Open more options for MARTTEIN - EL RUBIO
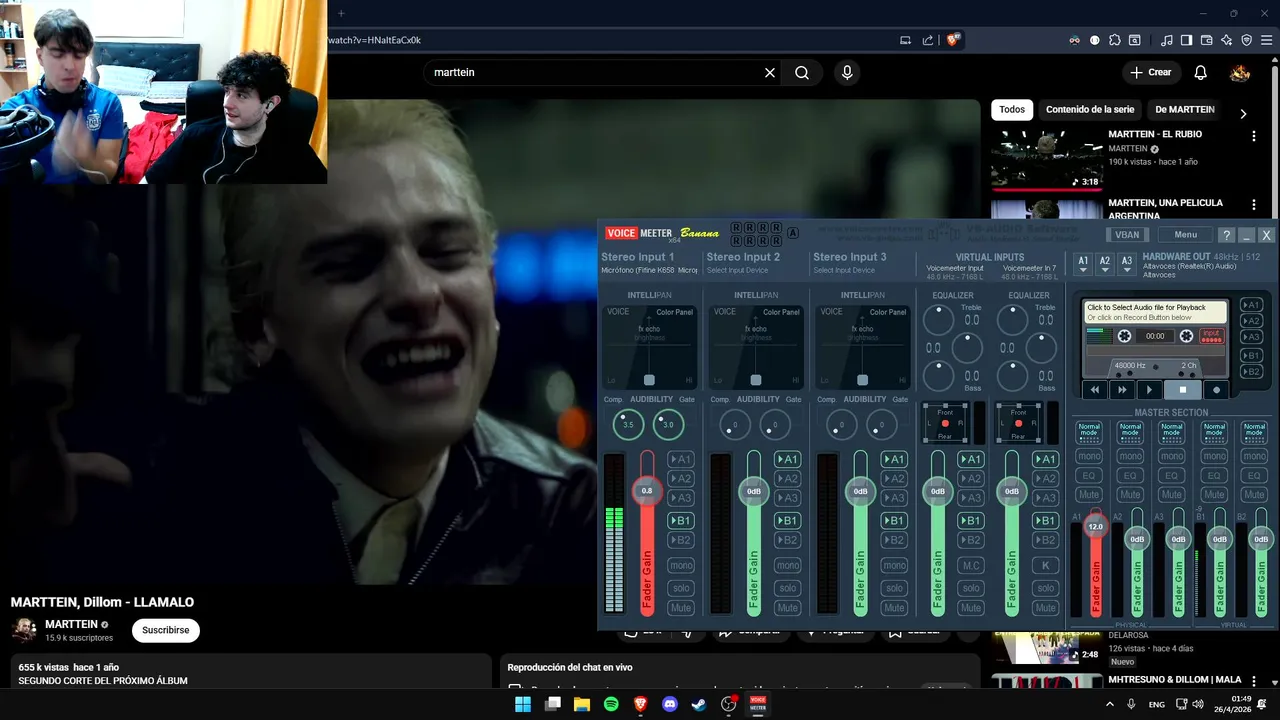Screen dimensions: 1280x720 click(x=1253, y=136)
